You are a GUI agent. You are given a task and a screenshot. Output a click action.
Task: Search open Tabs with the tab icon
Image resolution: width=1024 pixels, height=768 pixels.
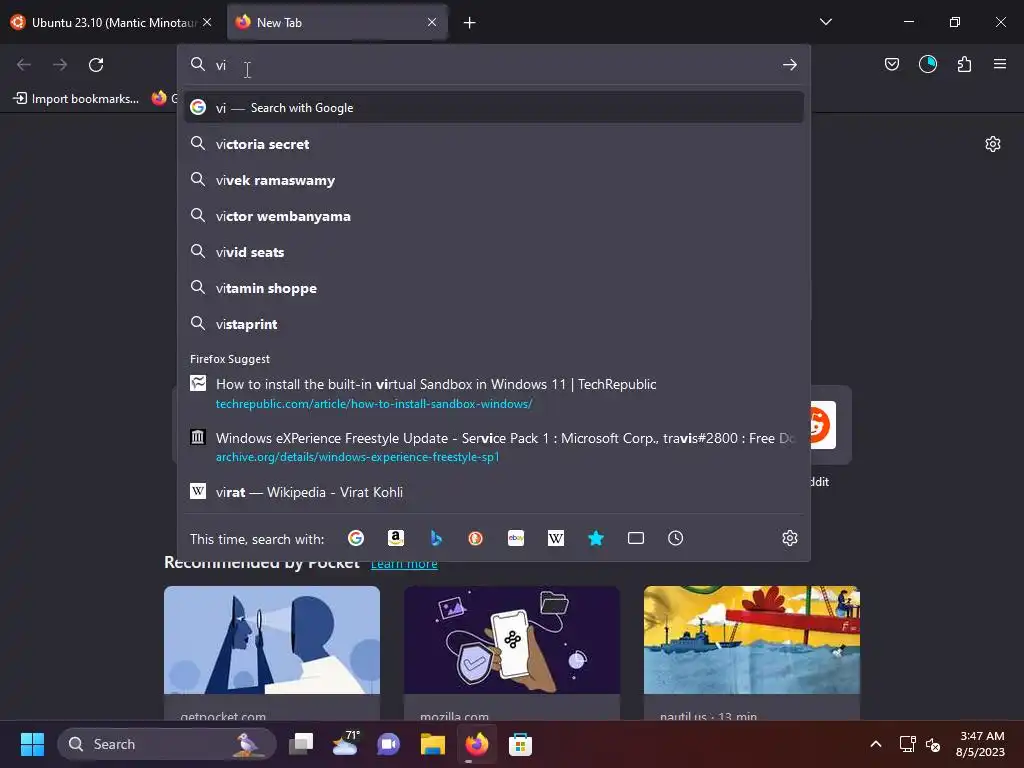[635, 538]
